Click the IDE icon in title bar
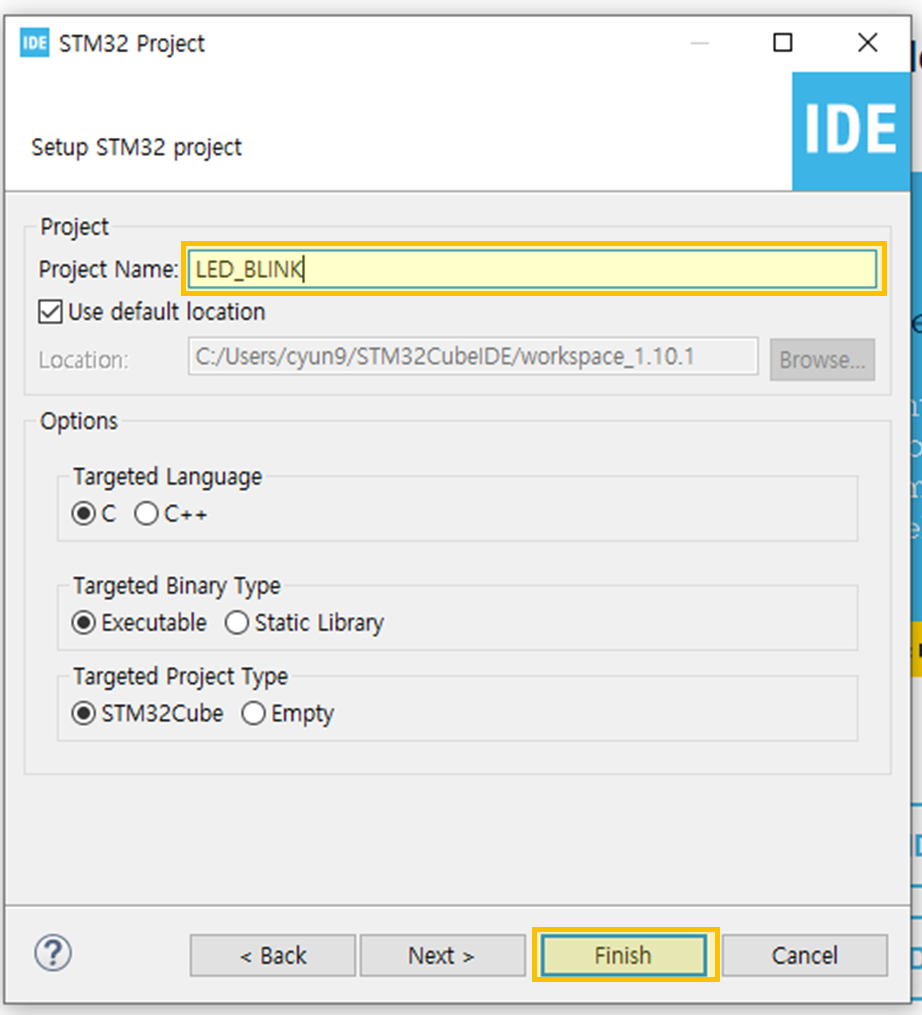The image size is (922, 1015). [34, 43]
